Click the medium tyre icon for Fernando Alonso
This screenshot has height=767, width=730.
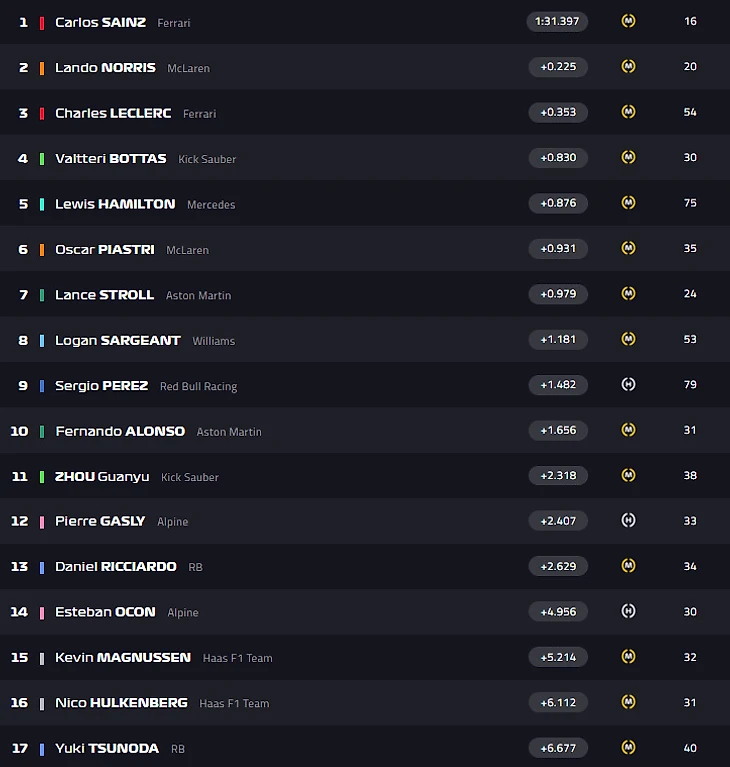(x=628, y=430)
